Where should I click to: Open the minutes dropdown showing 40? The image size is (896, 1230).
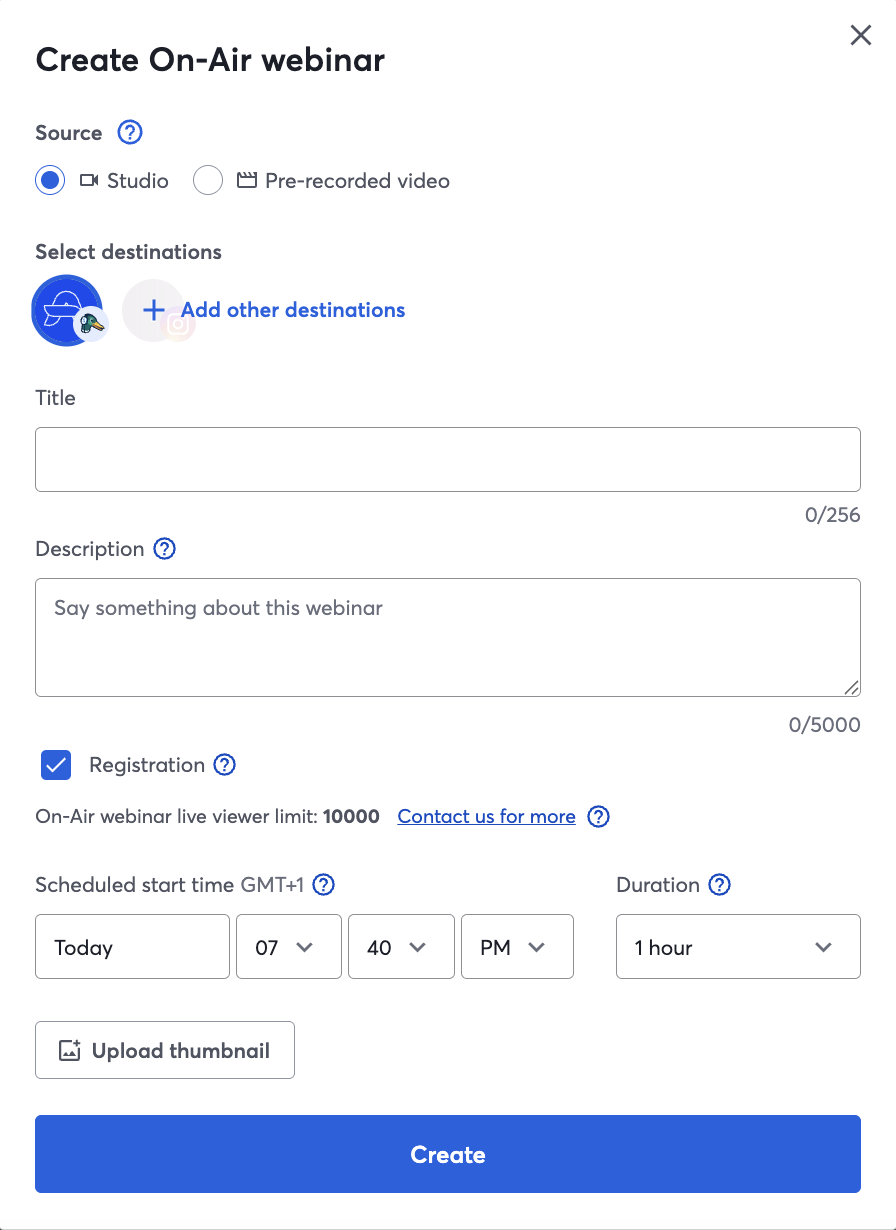point(401,946)
